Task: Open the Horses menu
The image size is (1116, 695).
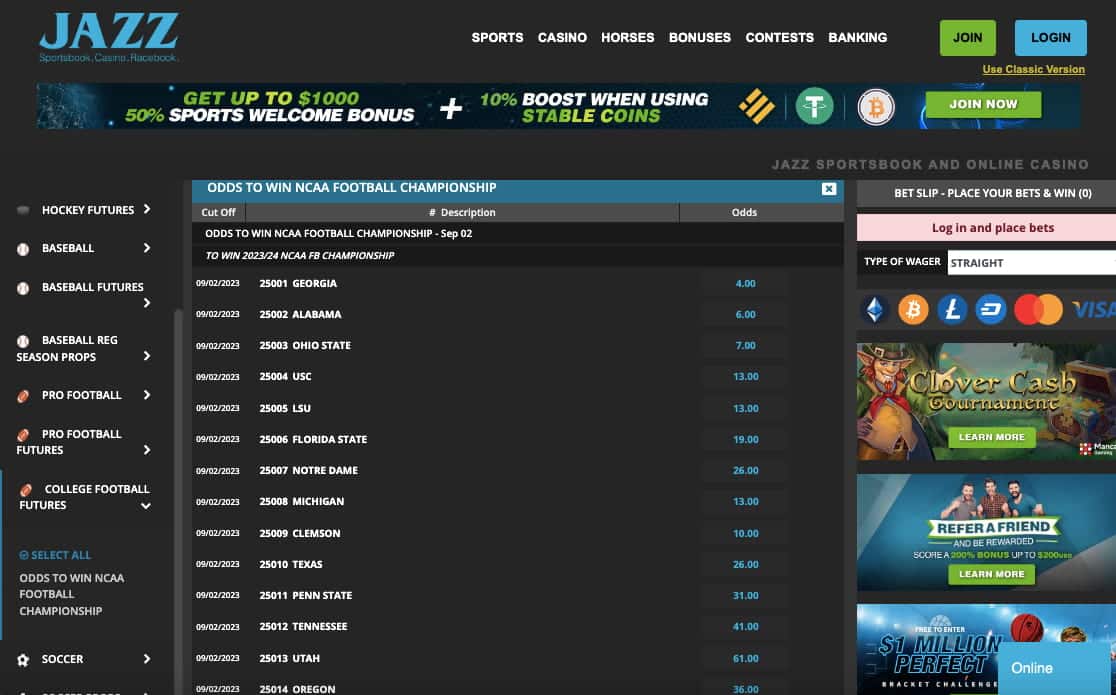Action: (x=627, y=38)
